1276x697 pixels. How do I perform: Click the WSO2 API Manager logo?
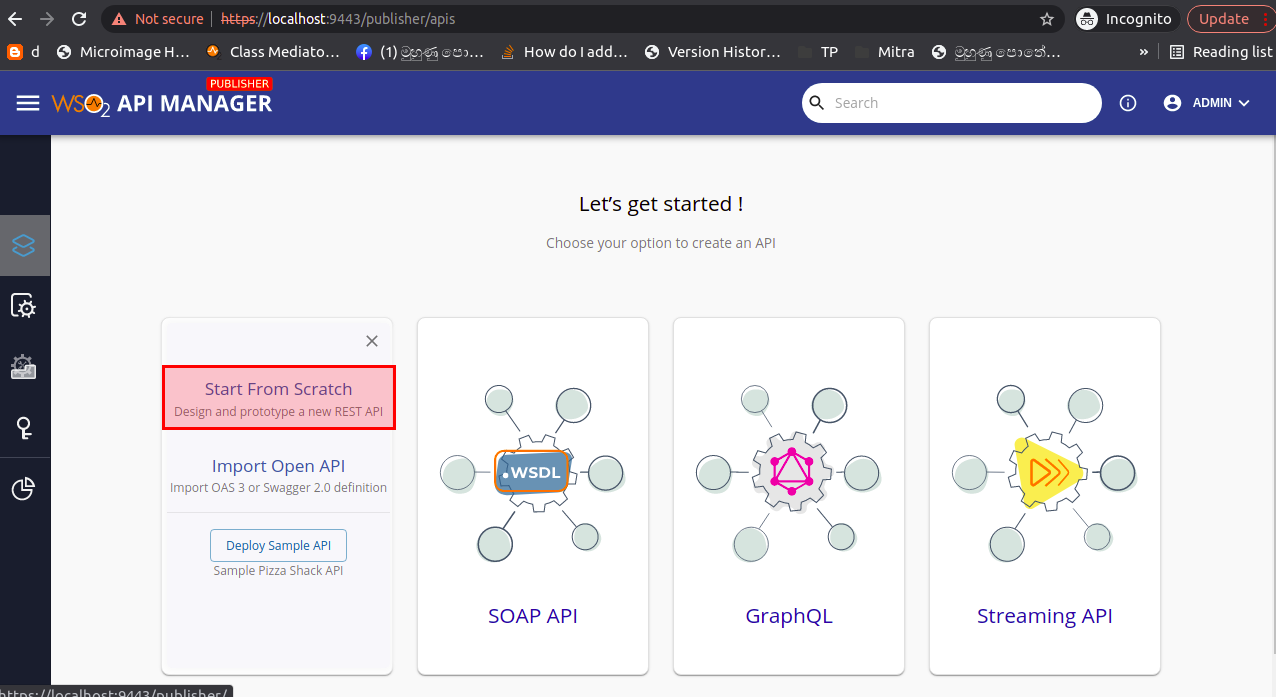tap(162, 102)
